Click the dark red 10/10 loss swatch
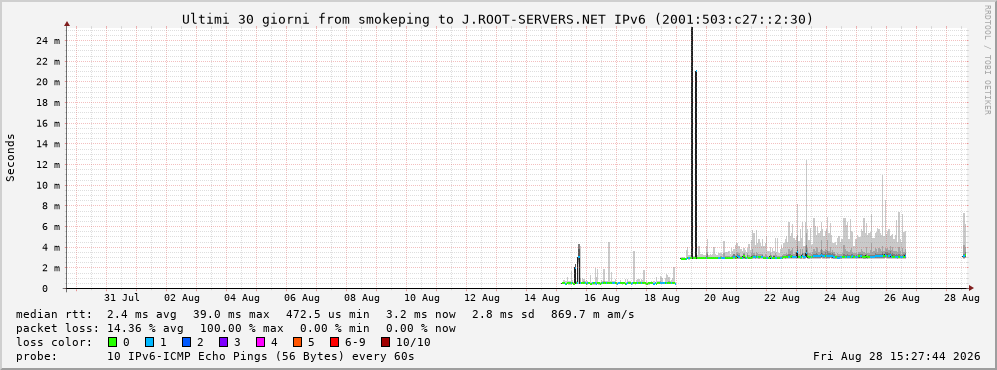 385,343
